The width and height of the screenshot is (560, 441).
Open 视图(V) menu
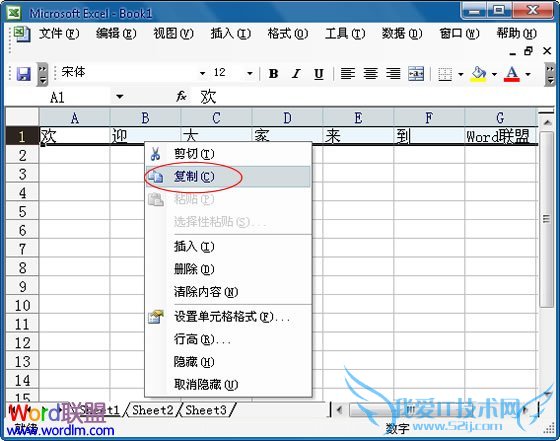tap(174, 34)
